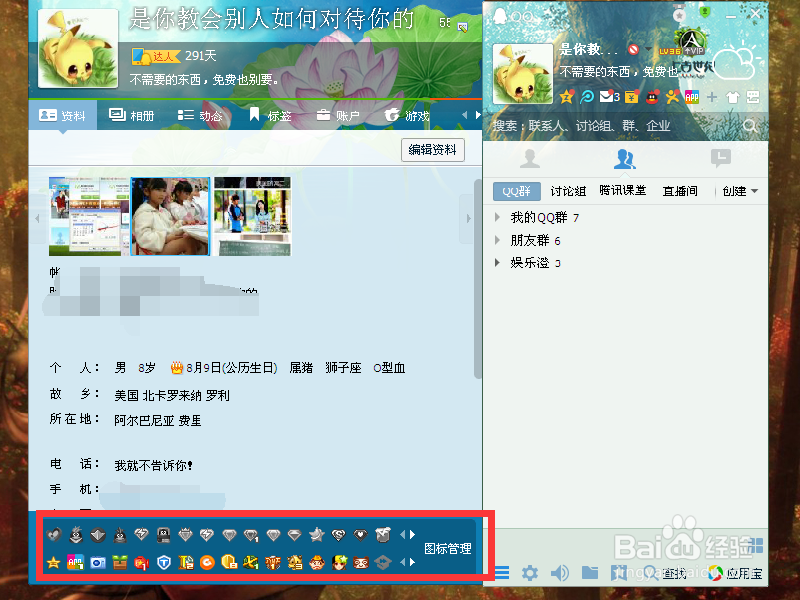Select QQ群 sub-tab
The image size is (800, 600).
pyautogui.click(x=517, y=191)
